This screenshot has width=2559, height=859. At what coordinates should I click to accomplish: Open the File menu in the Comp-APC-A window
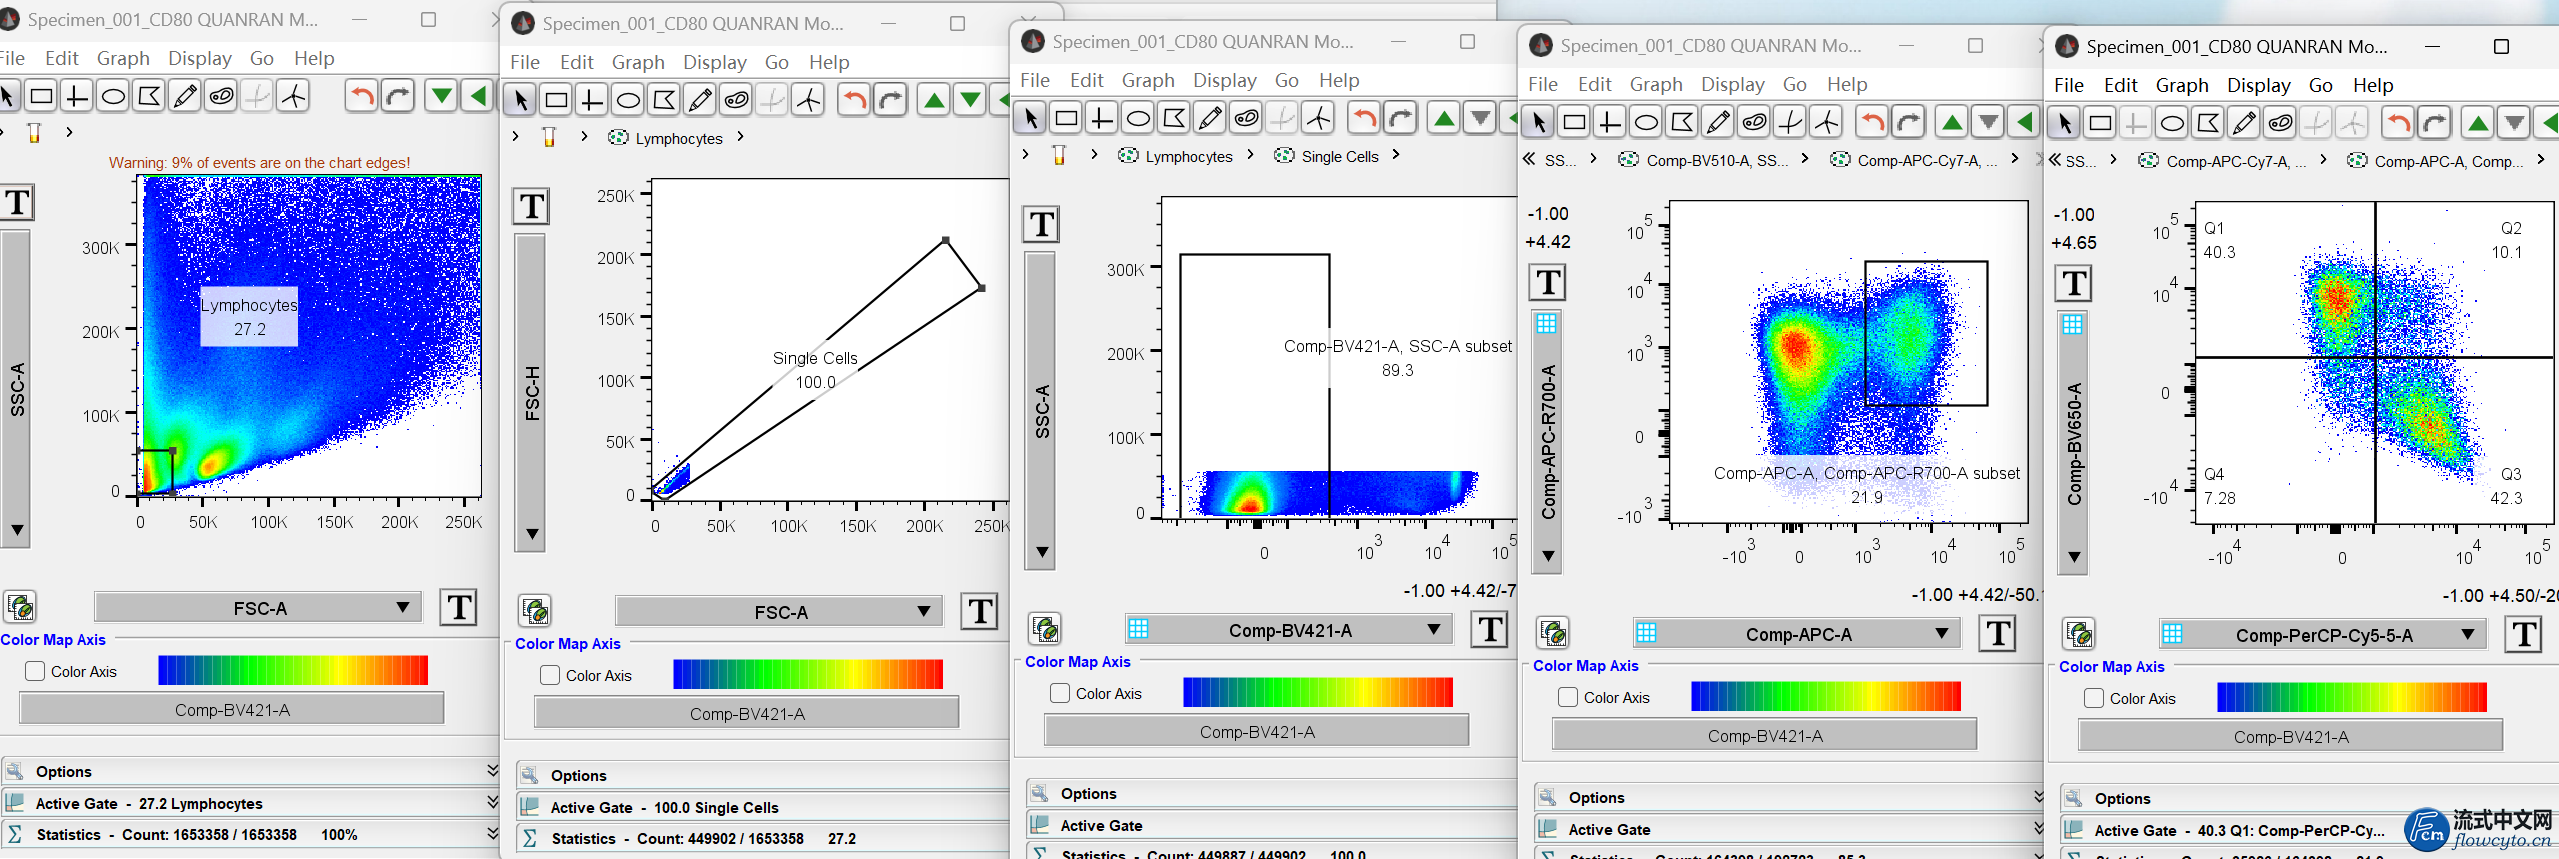click(x=1542, y=84)
